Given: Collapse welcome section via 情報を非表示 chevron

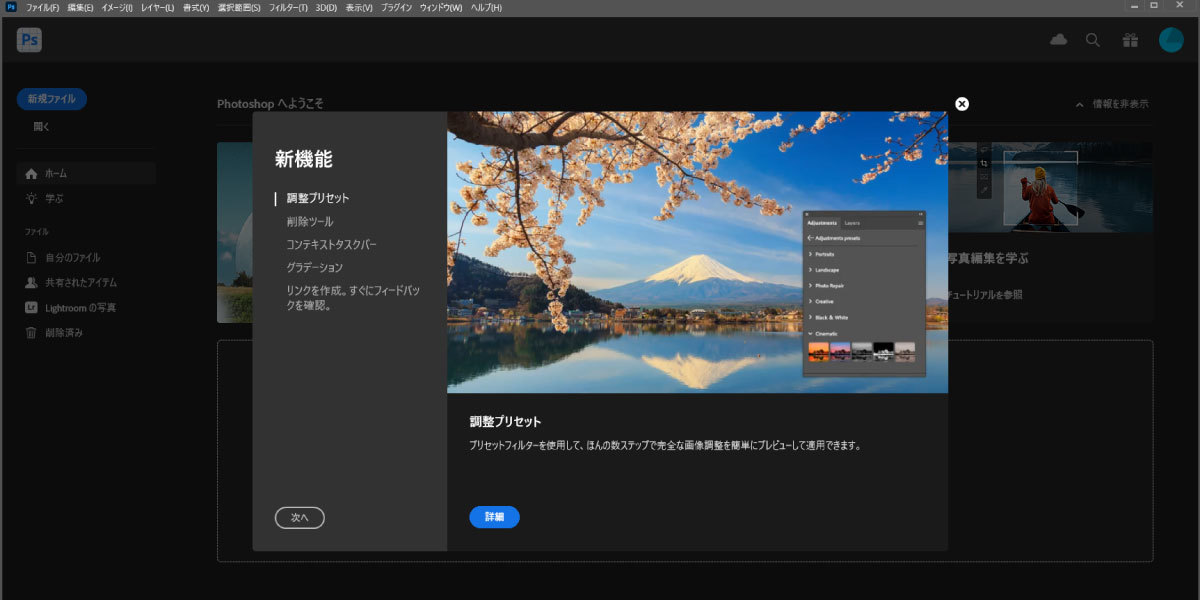Looking at the screenshot, I should pyautogui.click(x=1080, y=104).
